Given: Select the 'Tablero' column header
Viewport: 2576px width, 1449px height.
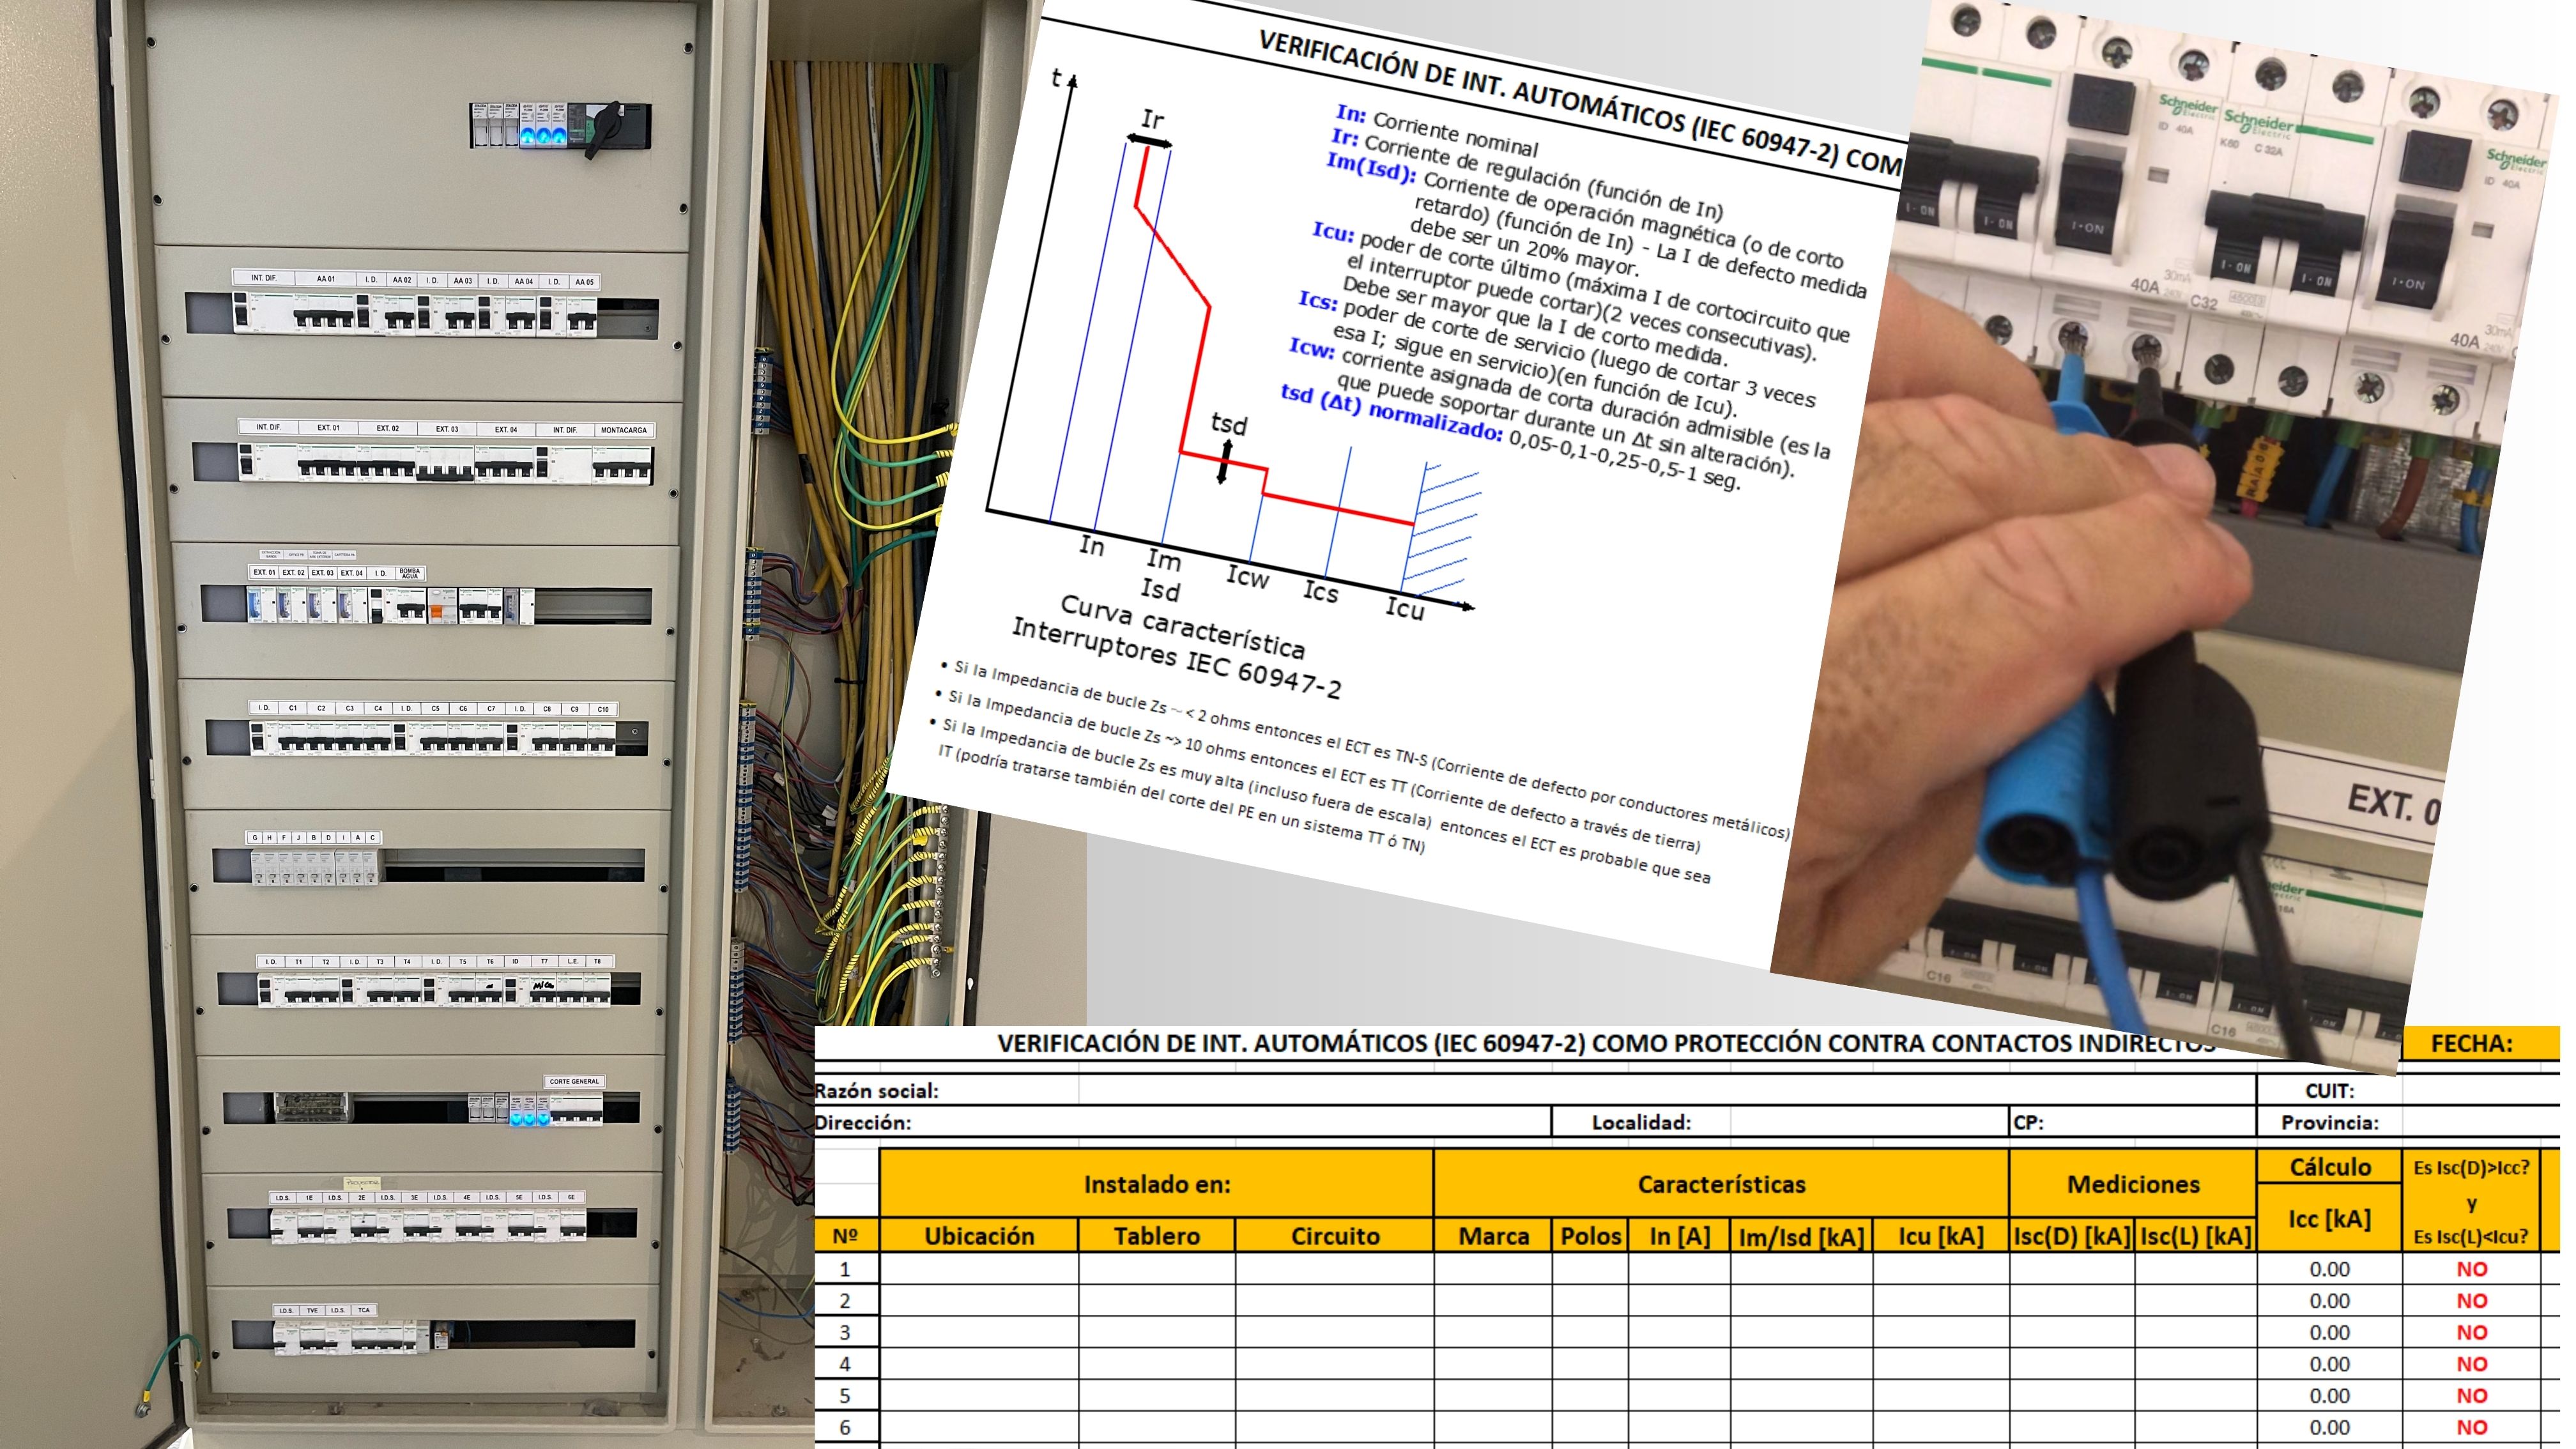Looking at the screenshot, I should [1157, 1236].
